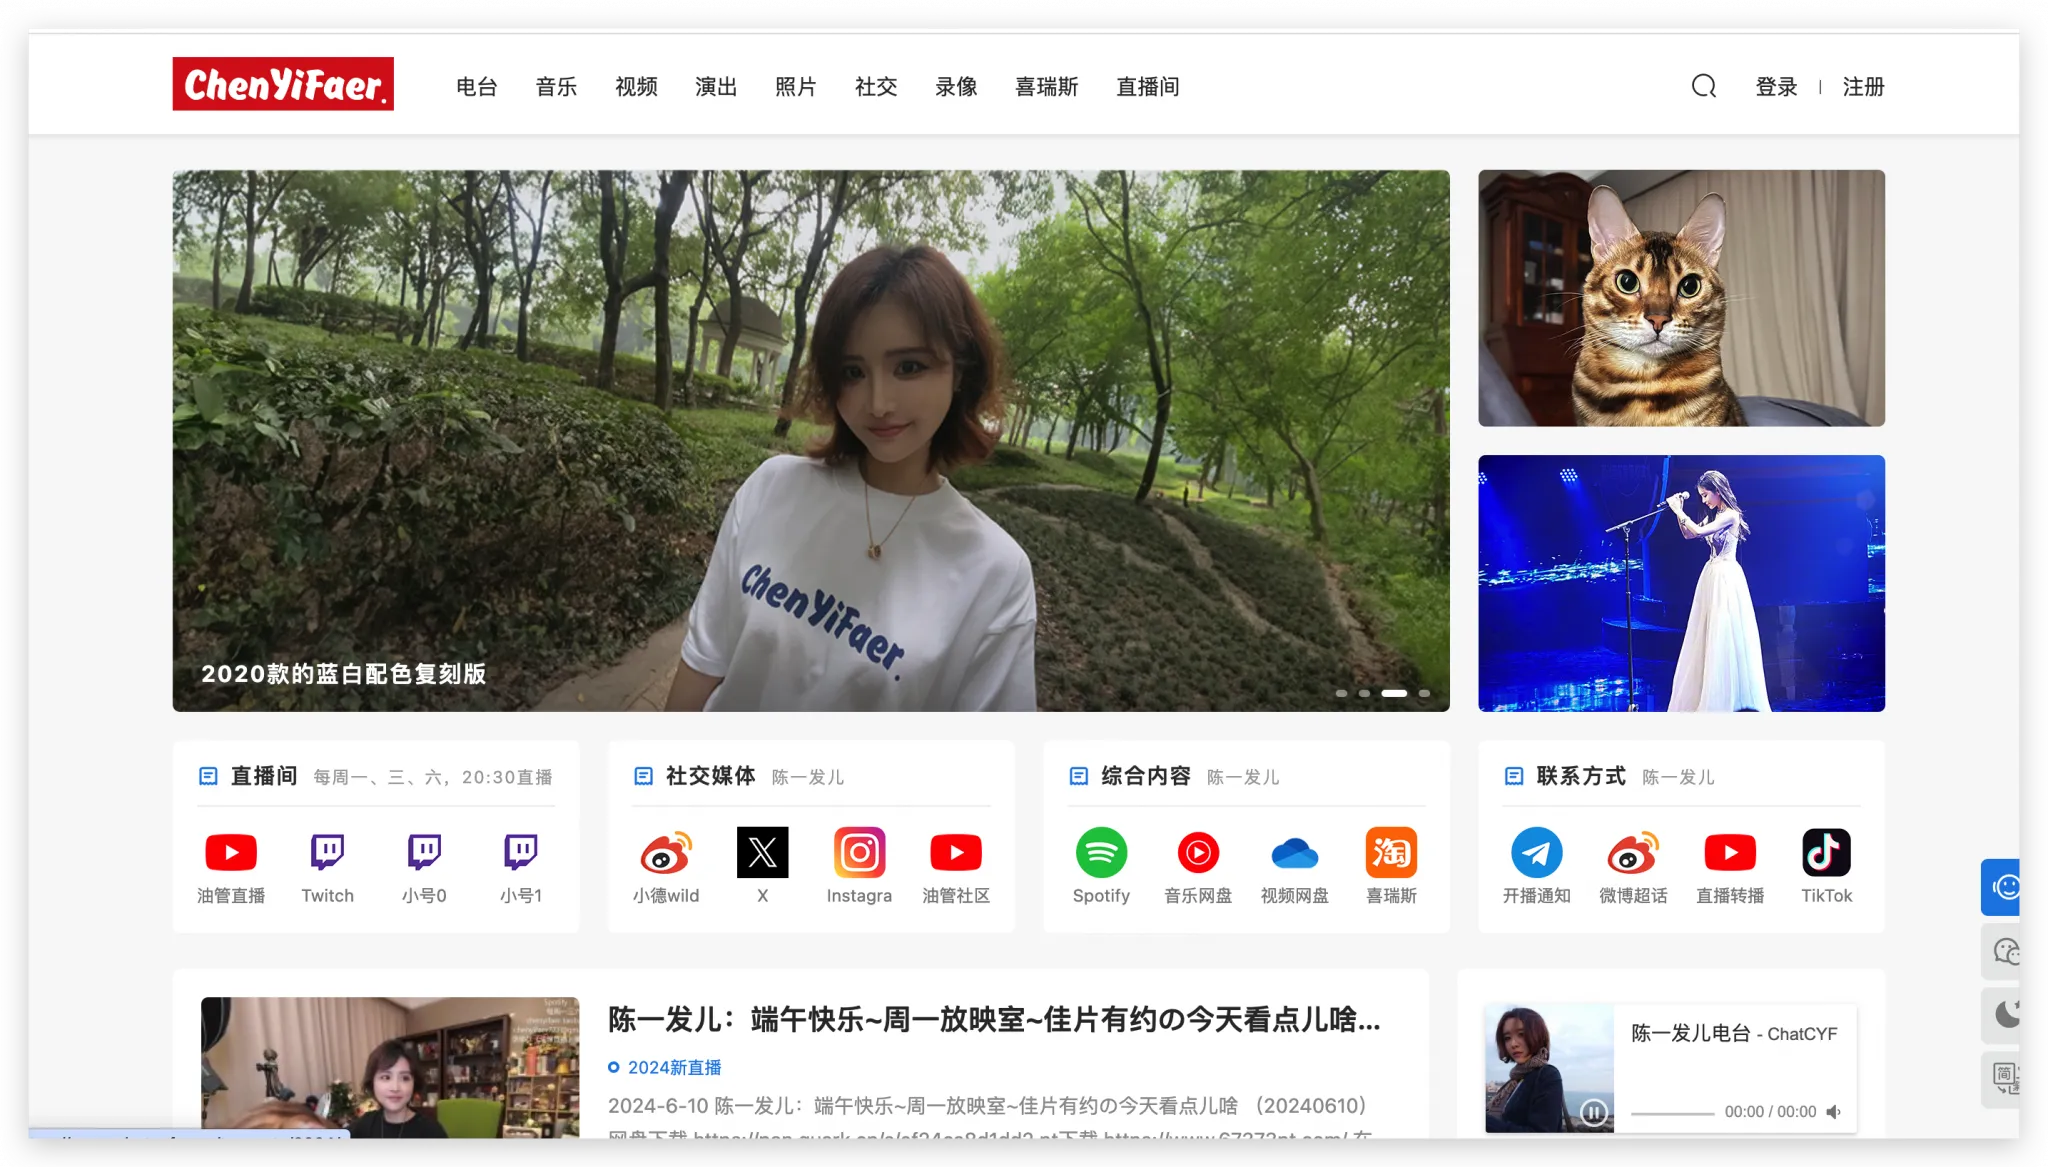Viewport: 2048px width, 1167px height.
Task: Open the search magnifier in the header
Action: pyautogui.click(x=1703, y=86)
